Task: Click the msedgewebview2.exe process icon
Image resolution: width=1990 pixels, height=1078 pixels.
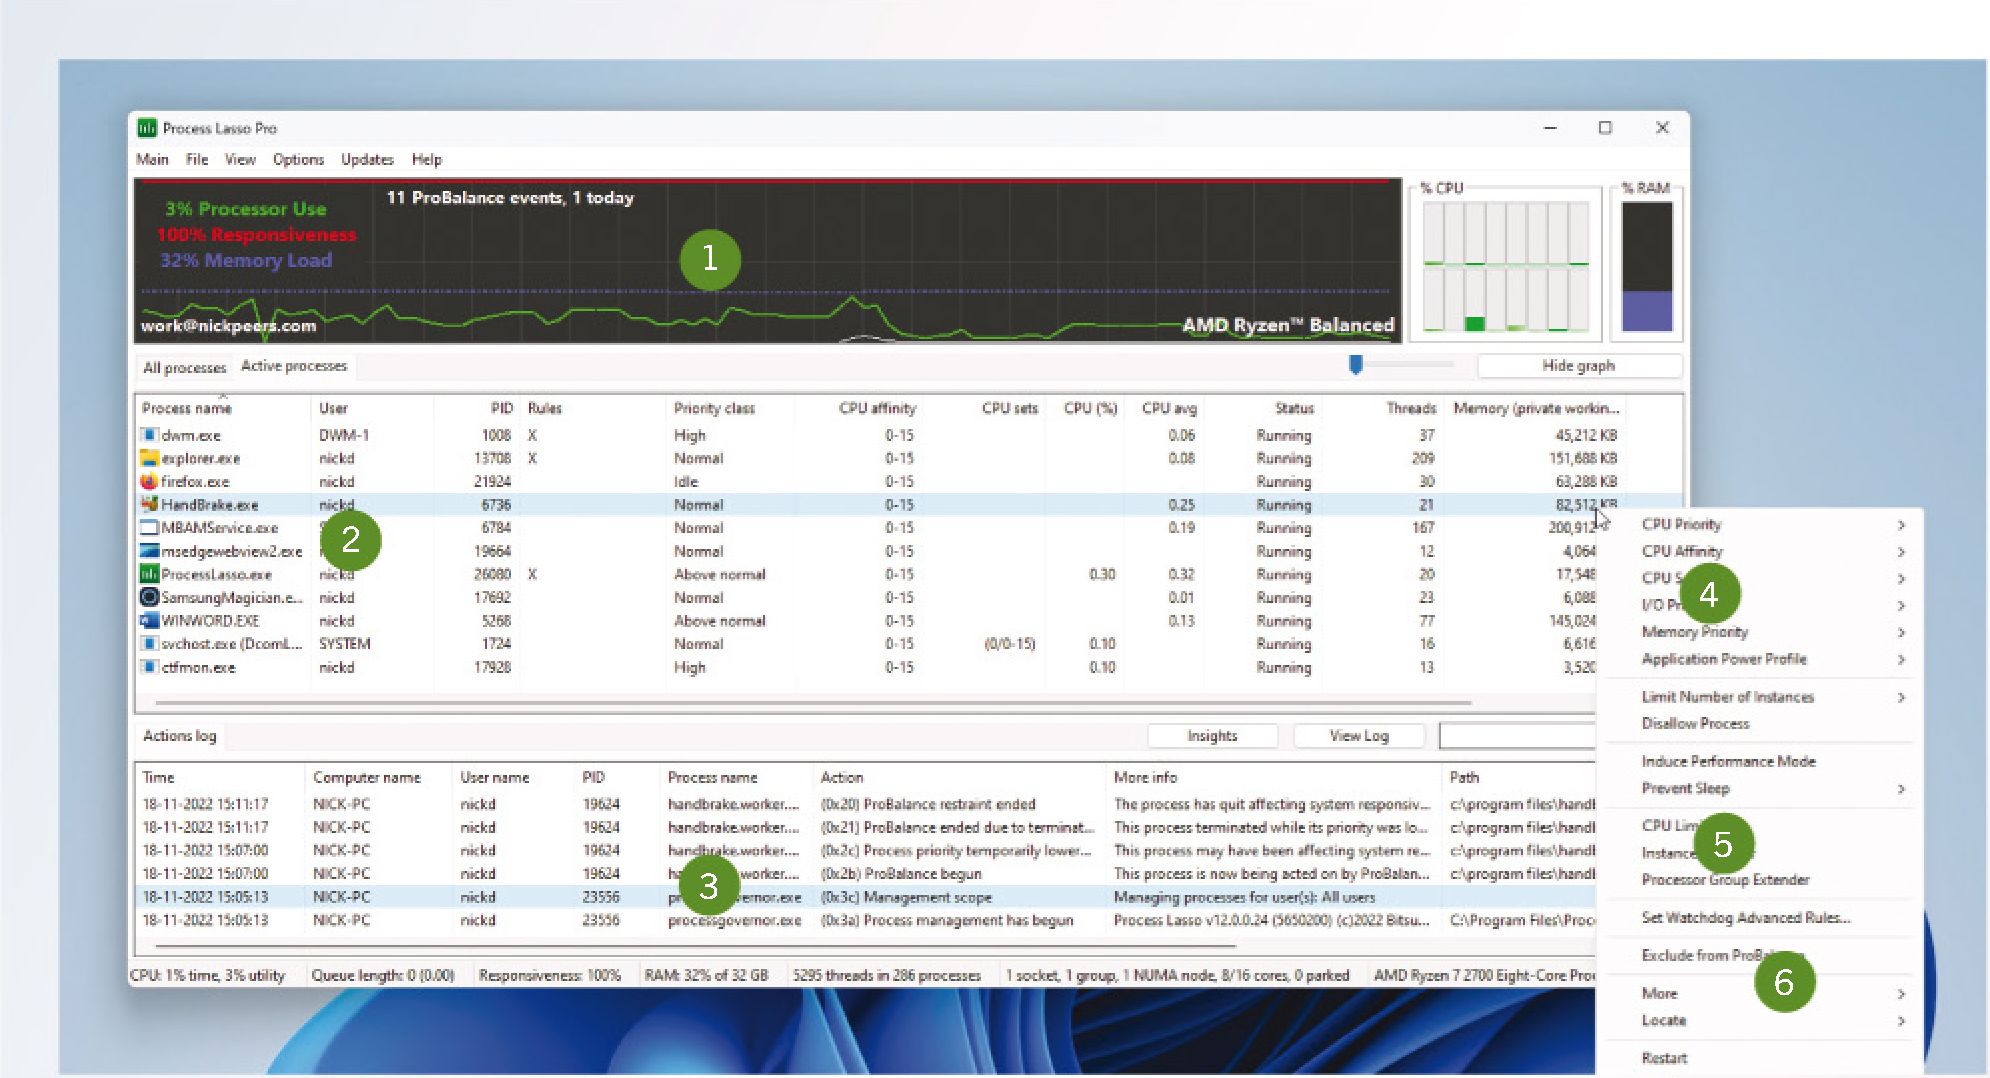Action: point(149,551)
